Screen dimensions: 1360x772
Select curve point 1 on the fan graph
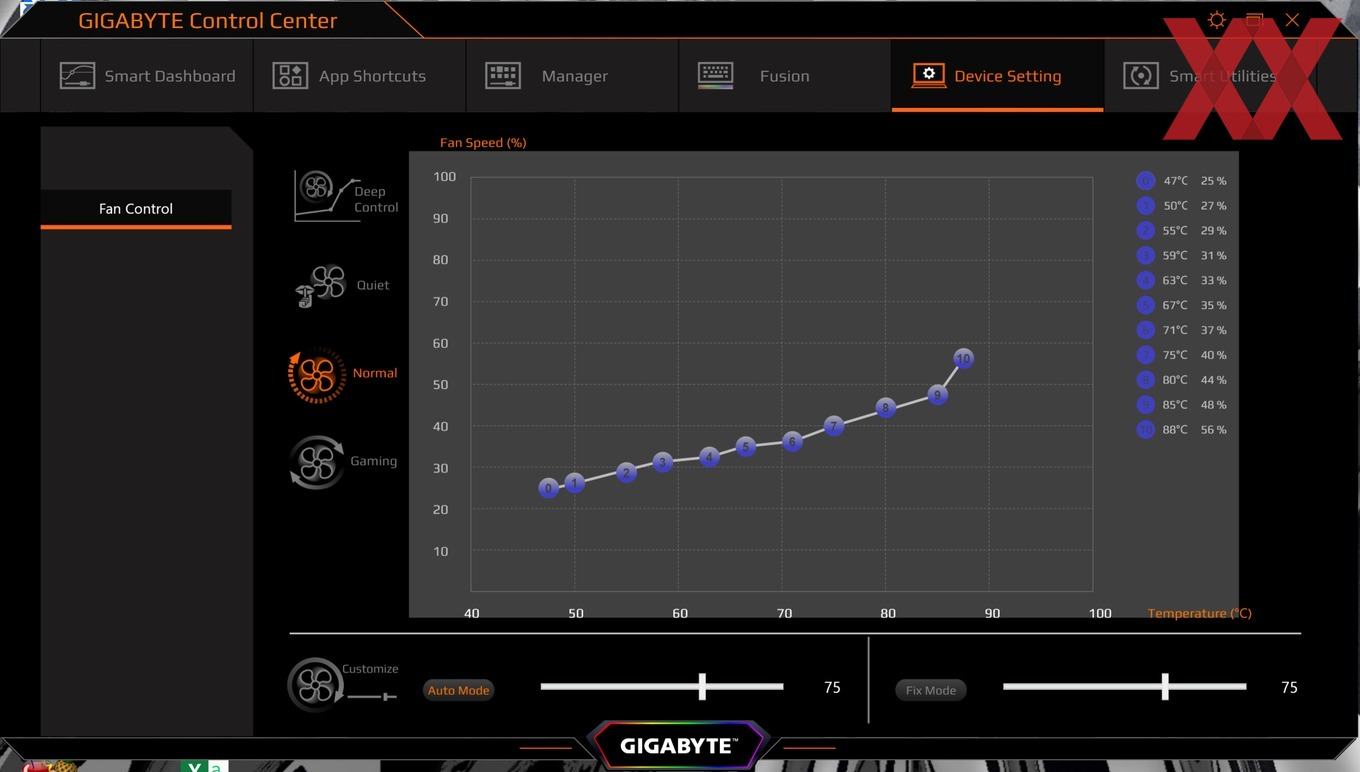click(x=574, y=483)
